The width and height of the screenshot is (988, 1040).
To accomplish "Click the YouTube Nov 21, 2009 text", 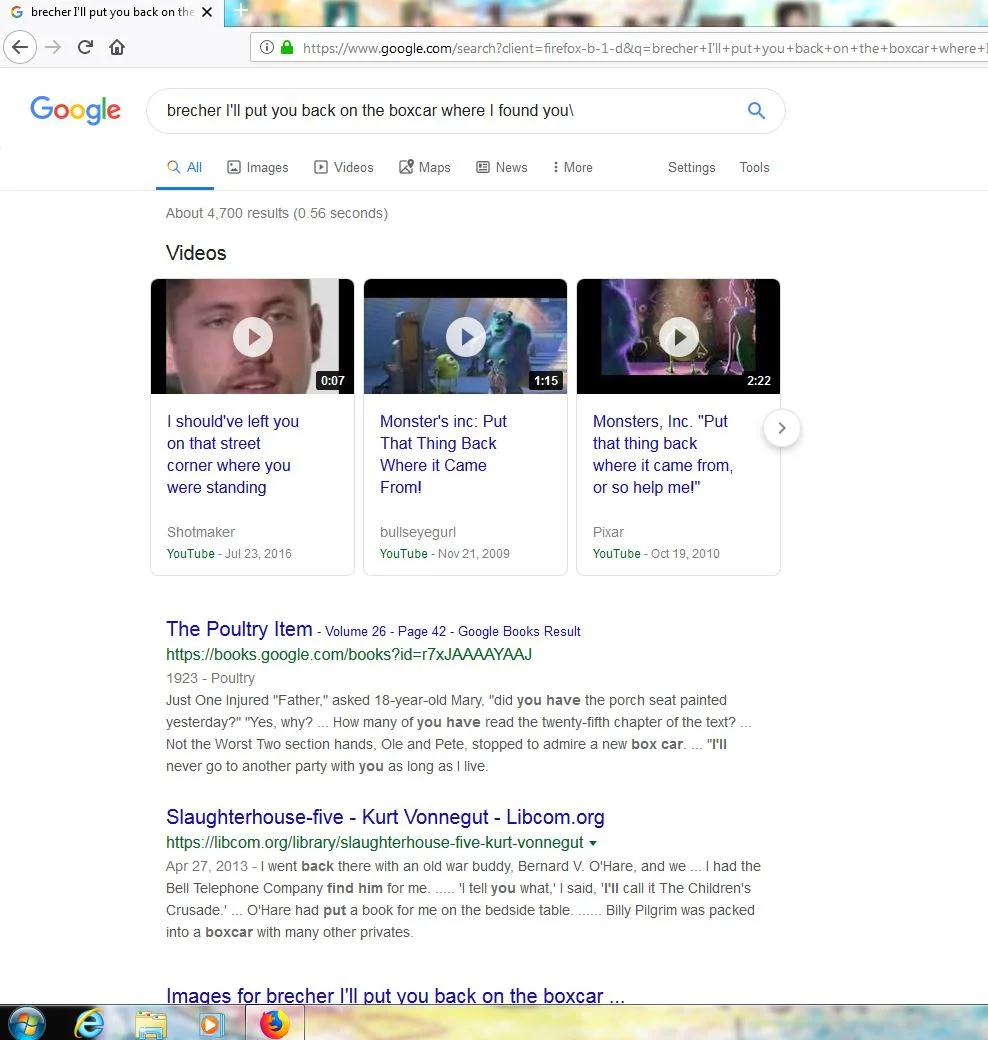I will click(444, 553).
